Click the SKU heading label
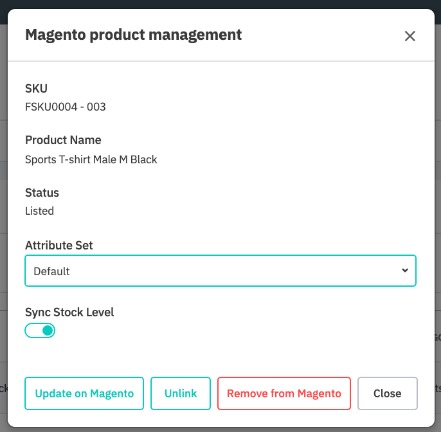The height and width of the screenshot is (432, 441). tap(36, 88)
